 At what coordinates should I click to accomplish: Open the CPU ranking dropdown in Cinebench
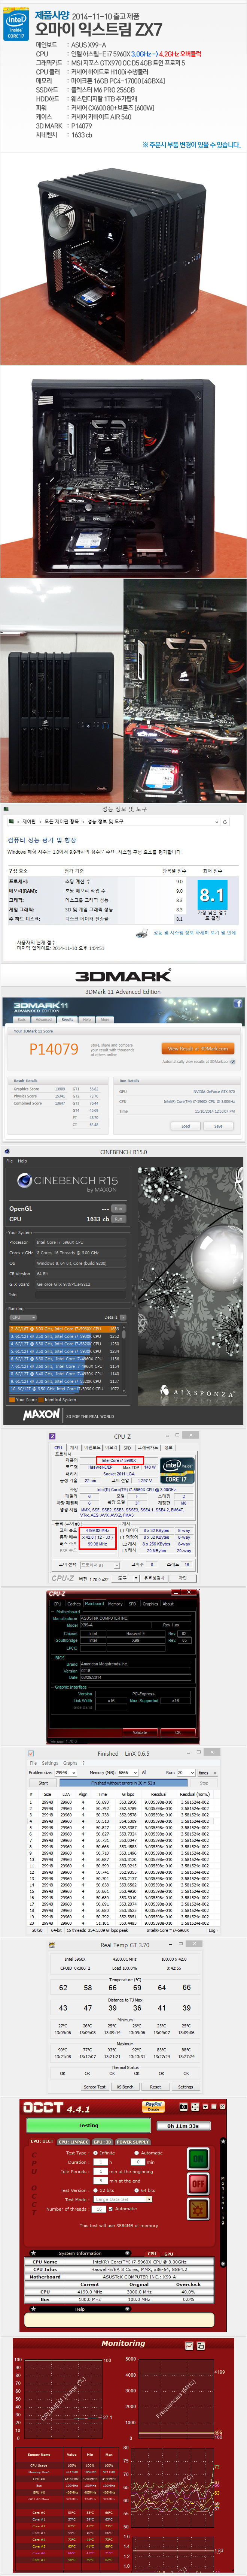pos(22,1317)
